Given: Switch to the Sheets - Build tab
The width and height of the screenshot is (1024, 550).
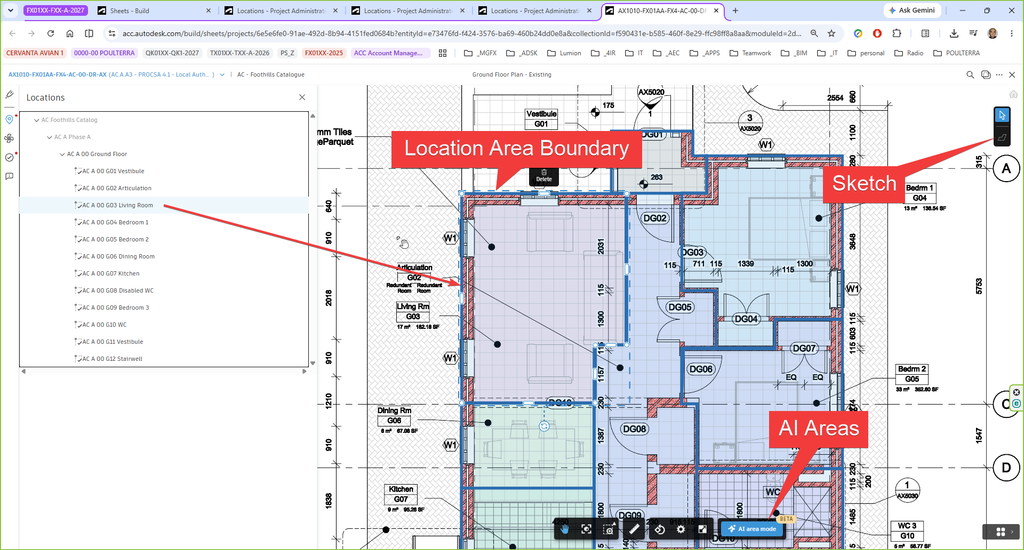Looking at the screenshot, I should [x=154, y=10].
